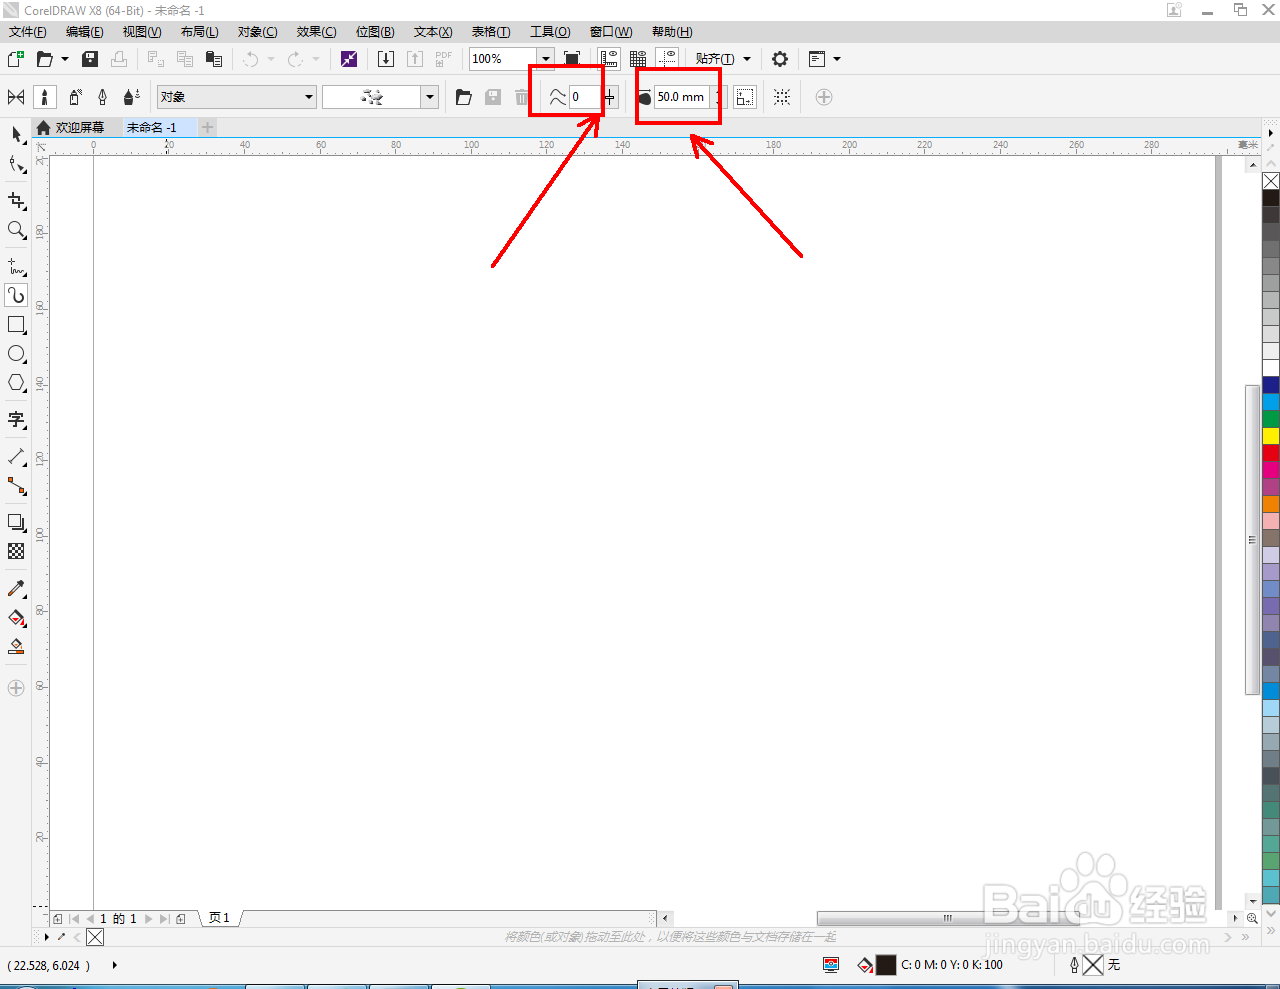Click the 页1 page tab
The image size is (1280, 989).
pos(219,918)
